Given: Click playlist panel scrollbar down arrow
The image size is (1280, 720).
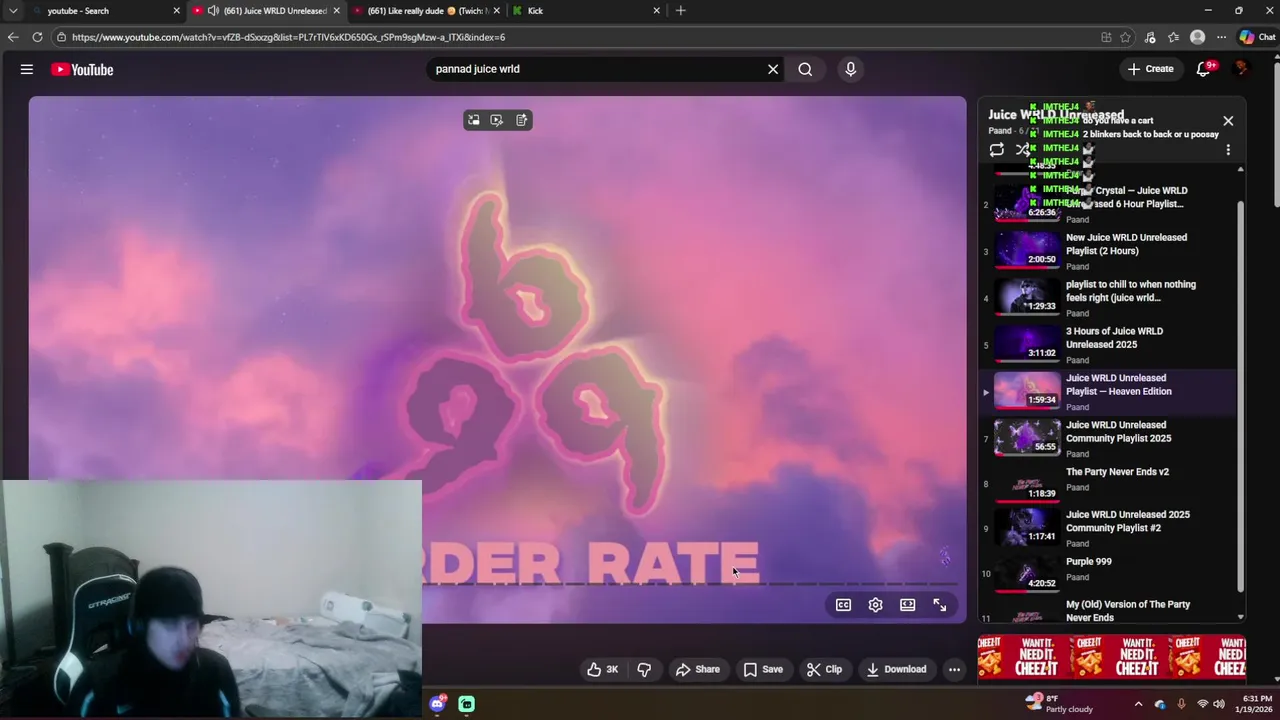Looking at the screenshot, I should (x=1241, y=617).
